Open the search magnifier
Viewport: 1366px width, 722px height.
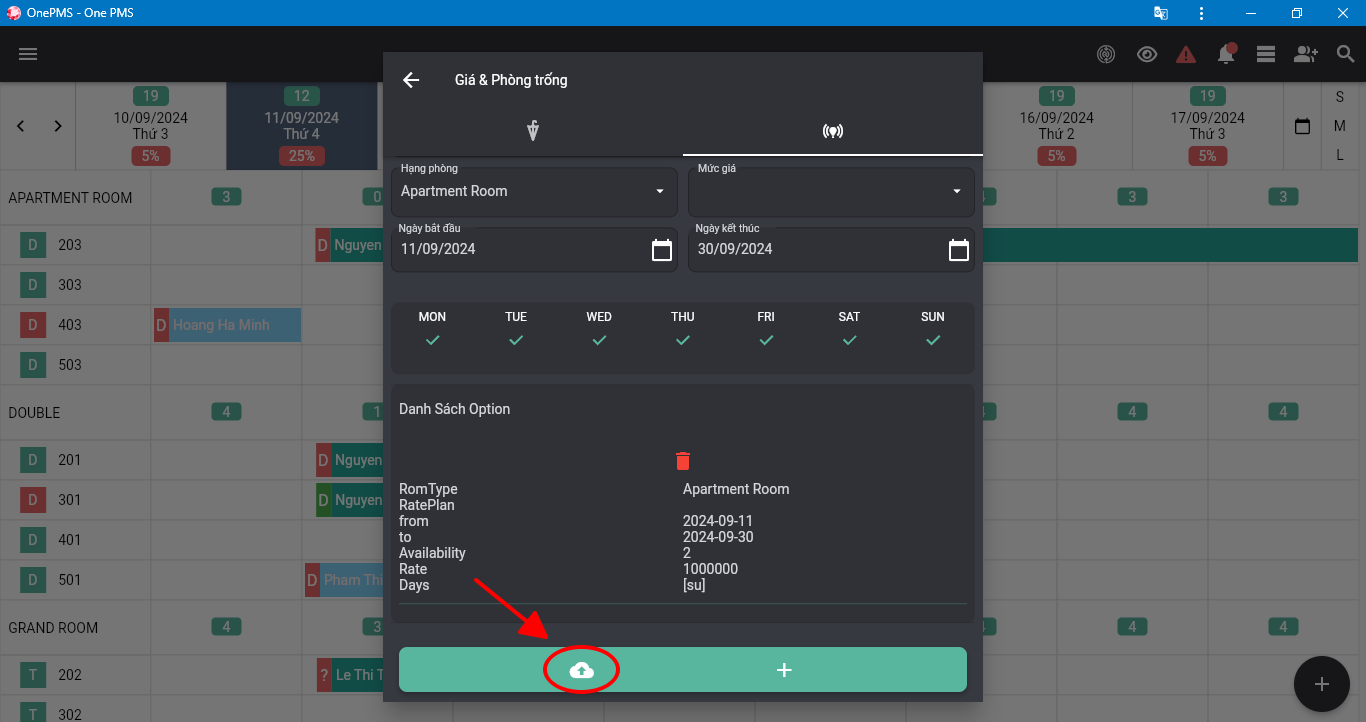pos(1346,54)
